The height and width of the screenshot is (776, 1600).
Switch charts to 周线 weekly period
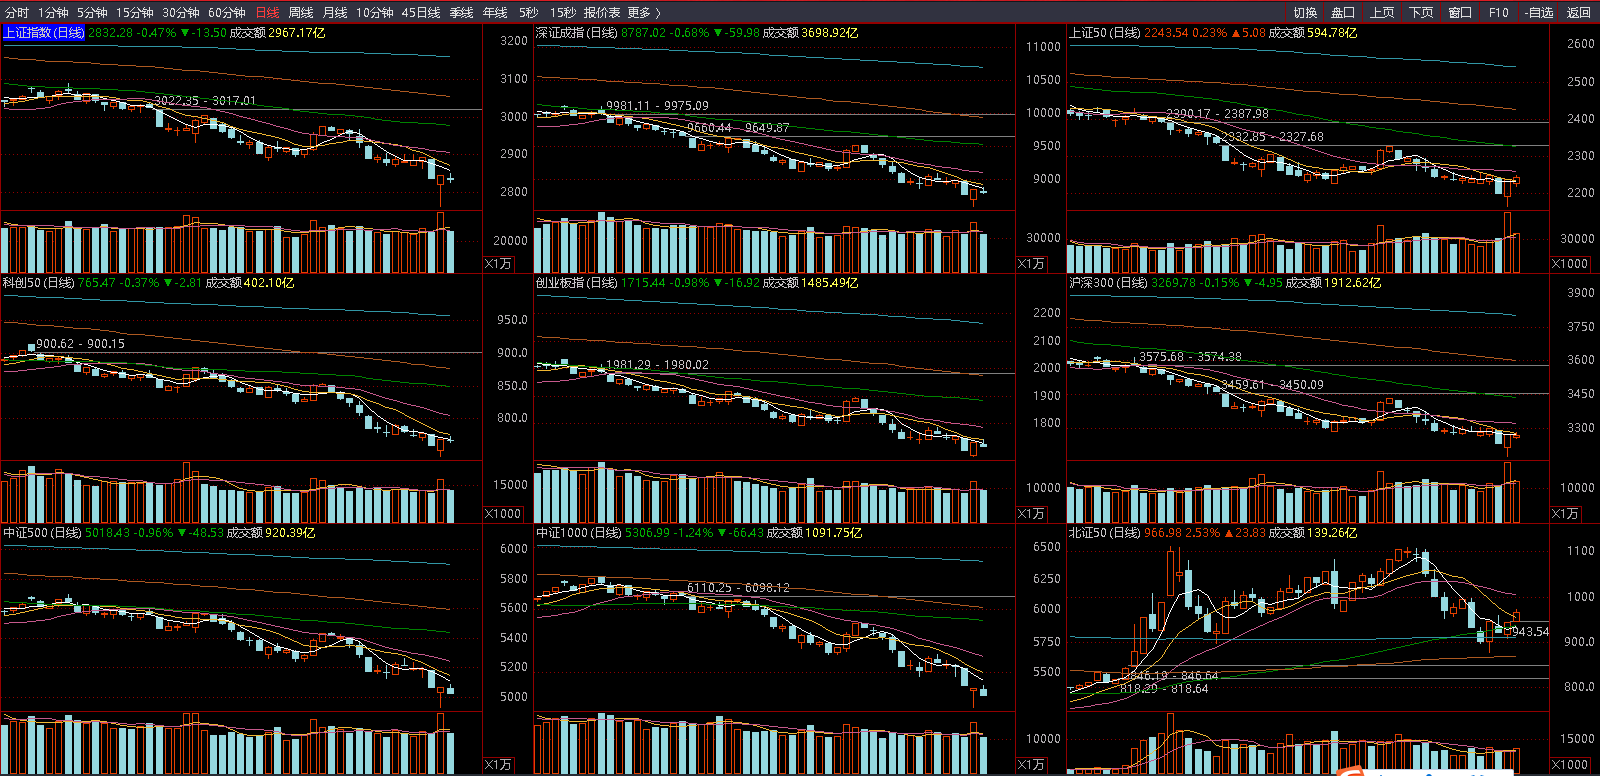[x=300, y=13]
